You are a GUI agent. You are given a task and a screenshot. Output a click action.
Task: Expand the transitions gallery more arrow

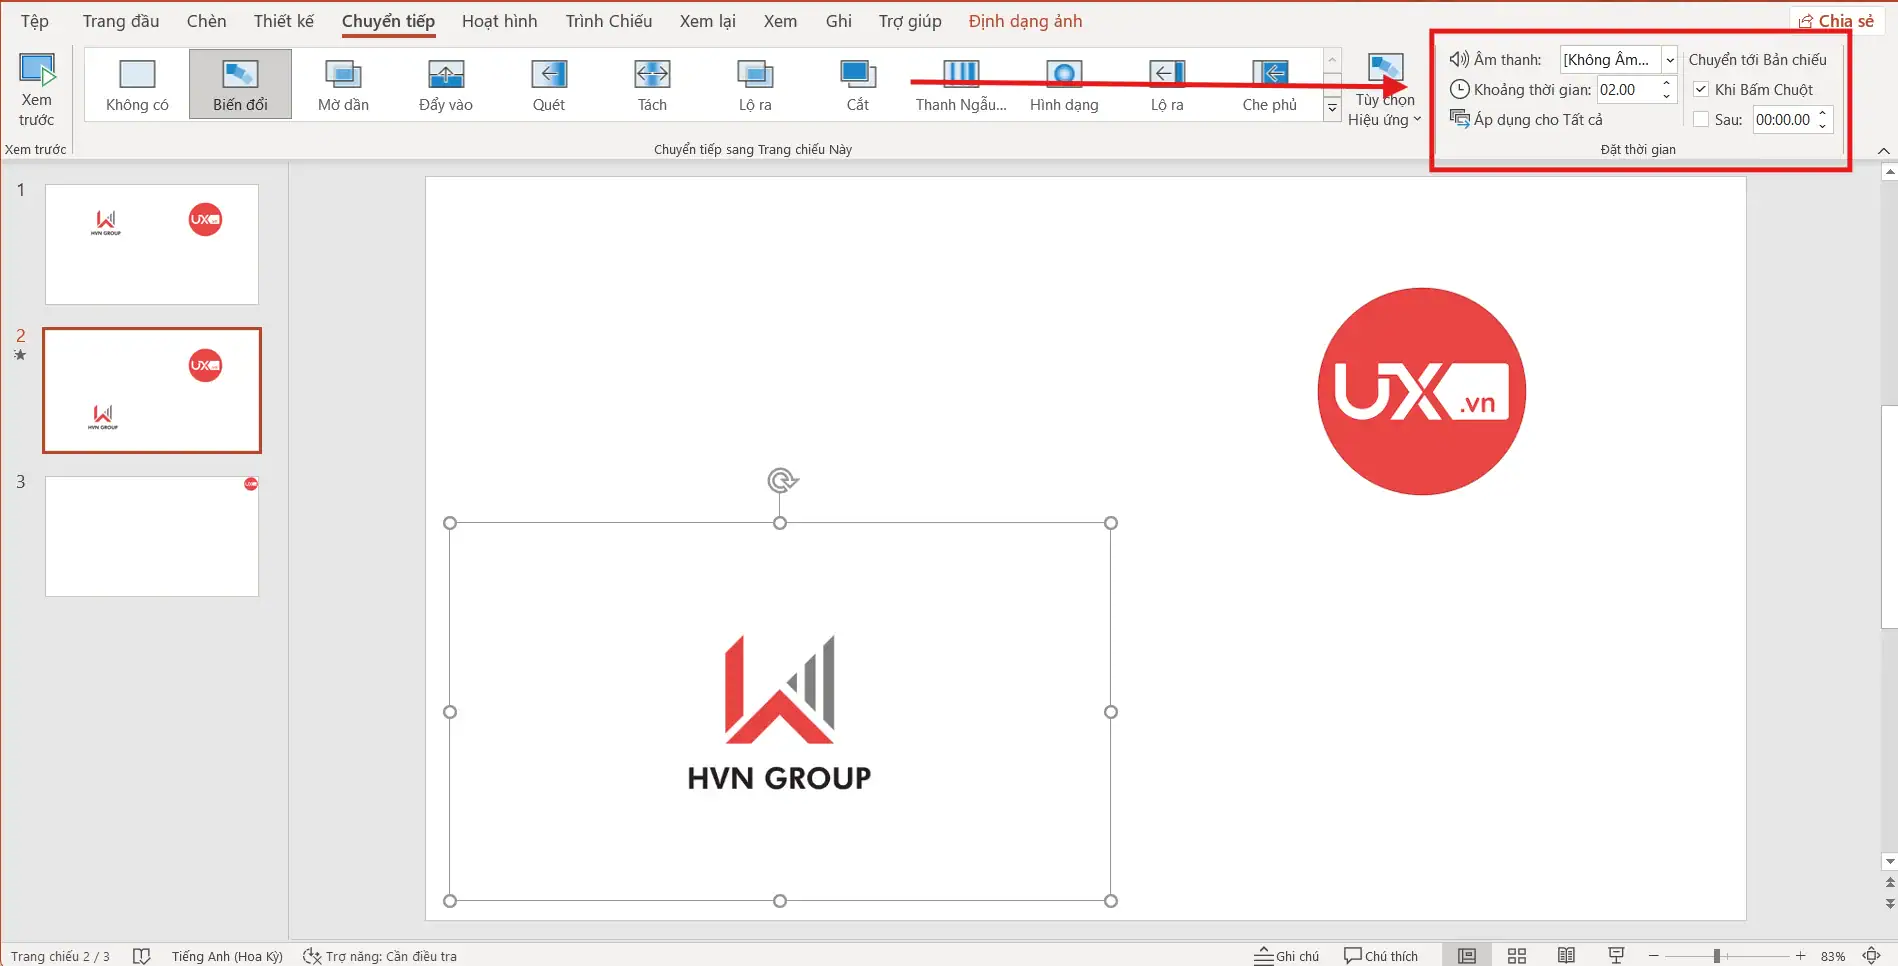tap(1332, 108)
